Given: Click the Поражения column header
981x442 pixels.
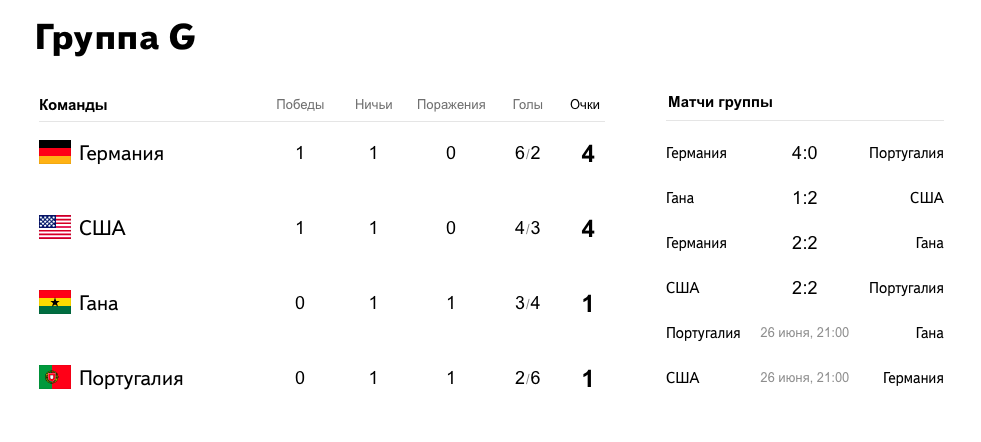Looking at the screenshot, I should click(x=451, y=105).
